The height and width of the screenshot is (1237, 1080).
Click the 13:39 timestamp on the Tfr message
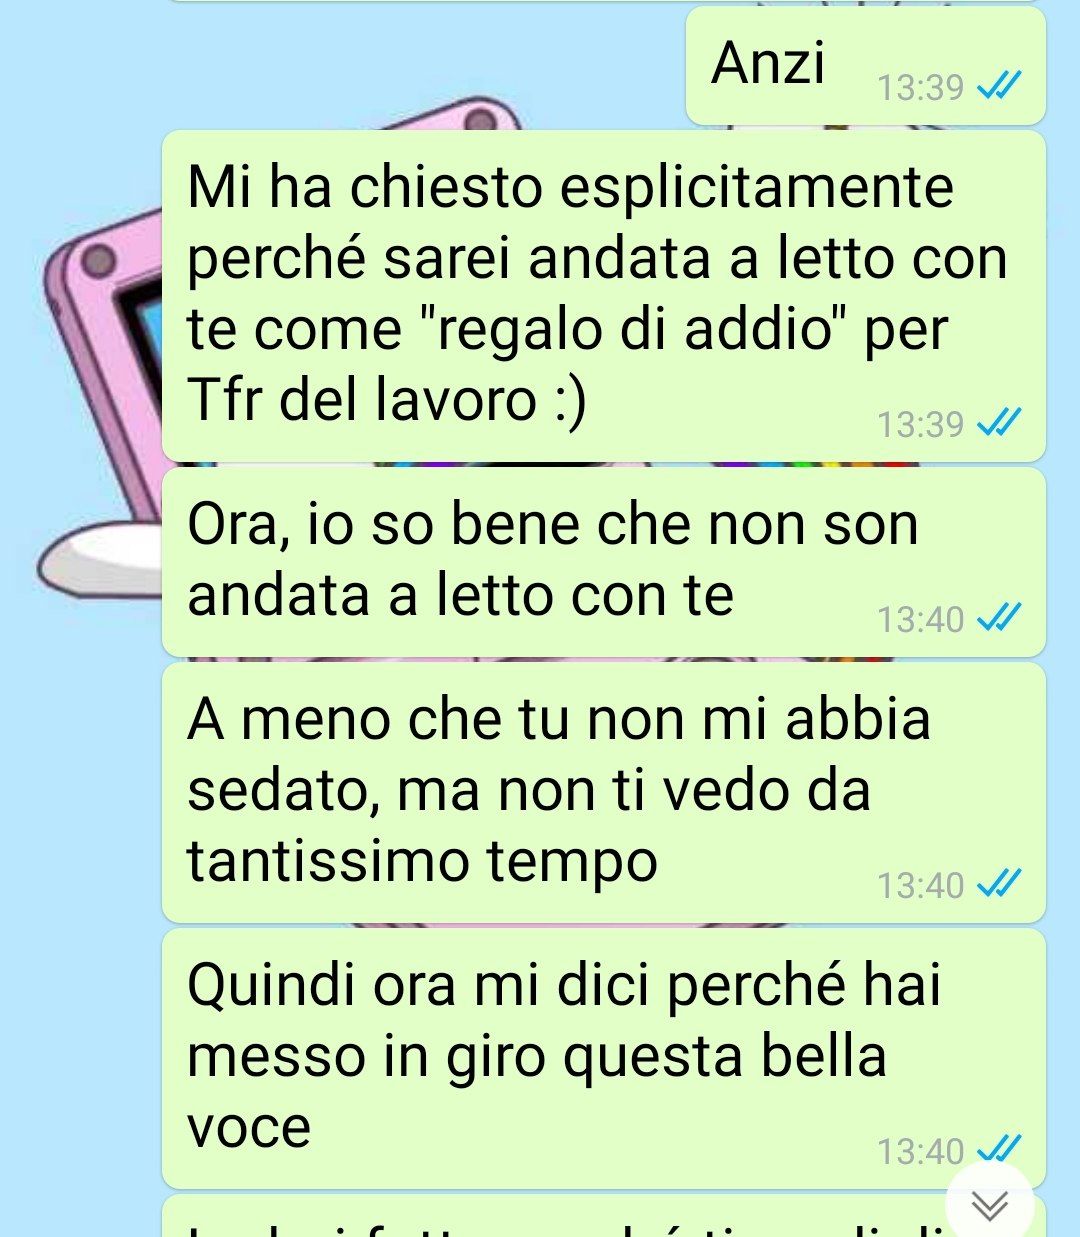point(920,425)
